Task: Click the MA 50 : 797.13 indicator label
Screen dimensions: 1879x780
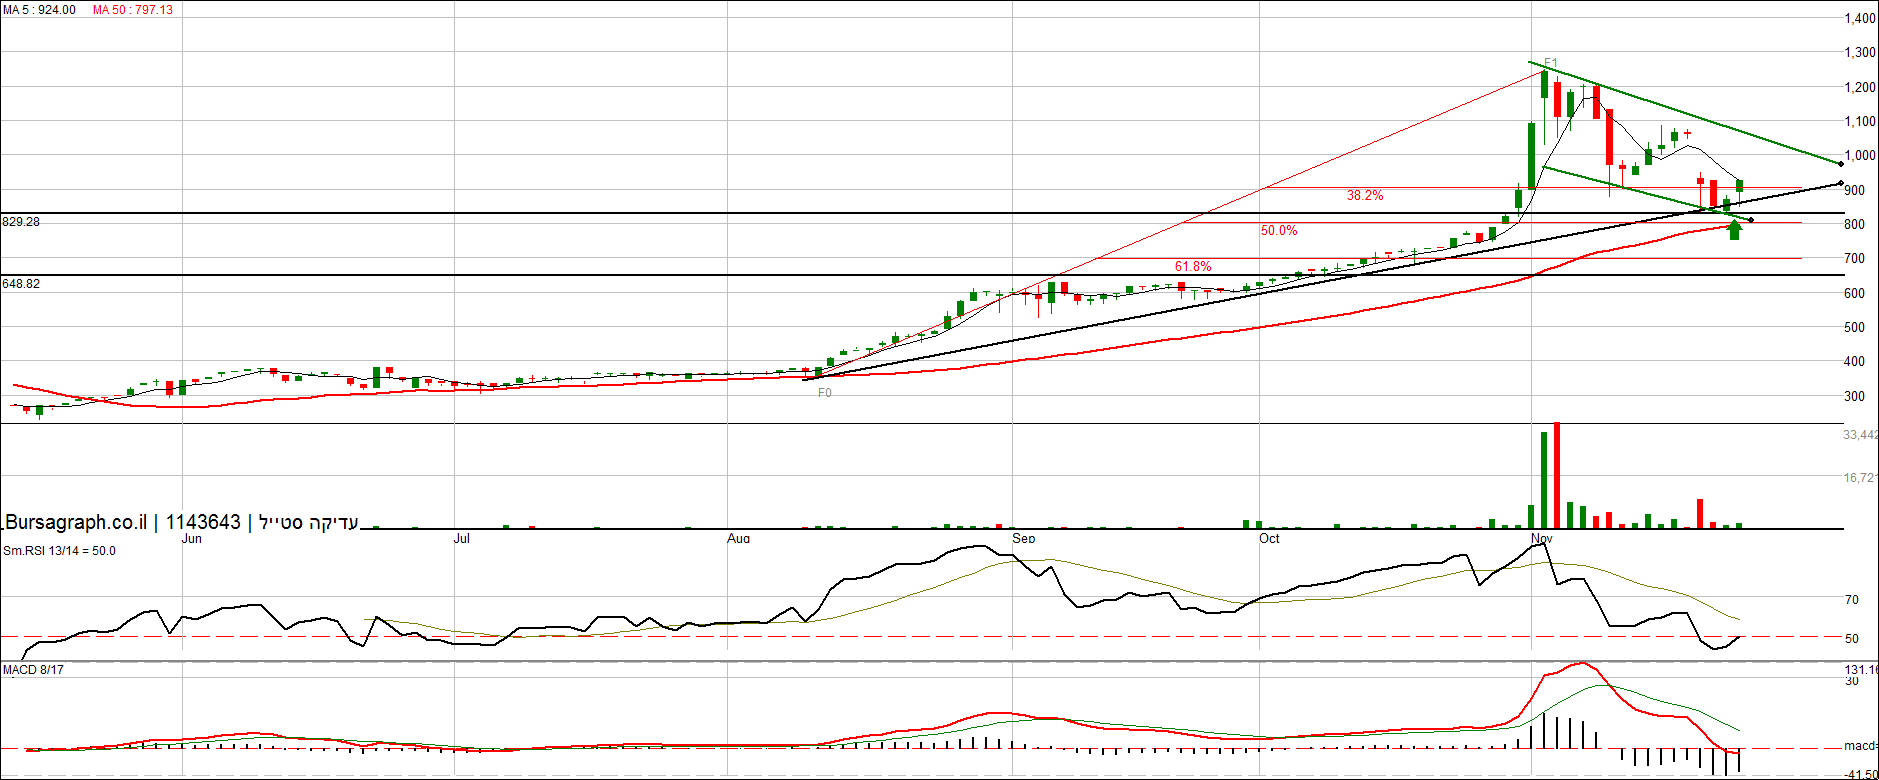Action: [133, 10]
